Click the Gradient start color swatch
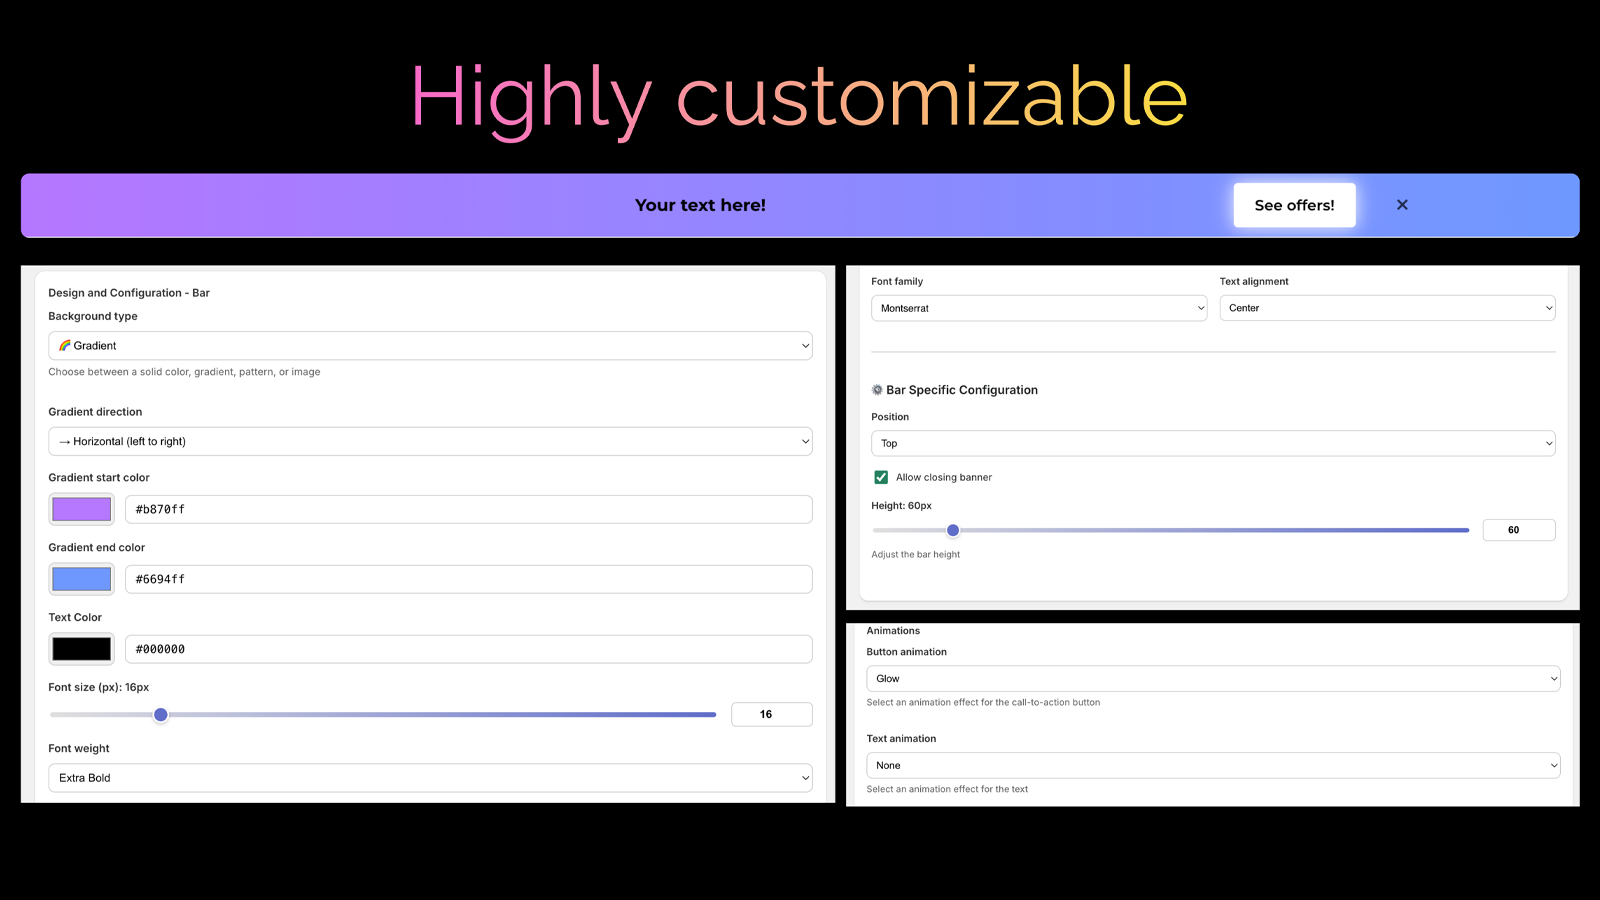 (80, 509)
